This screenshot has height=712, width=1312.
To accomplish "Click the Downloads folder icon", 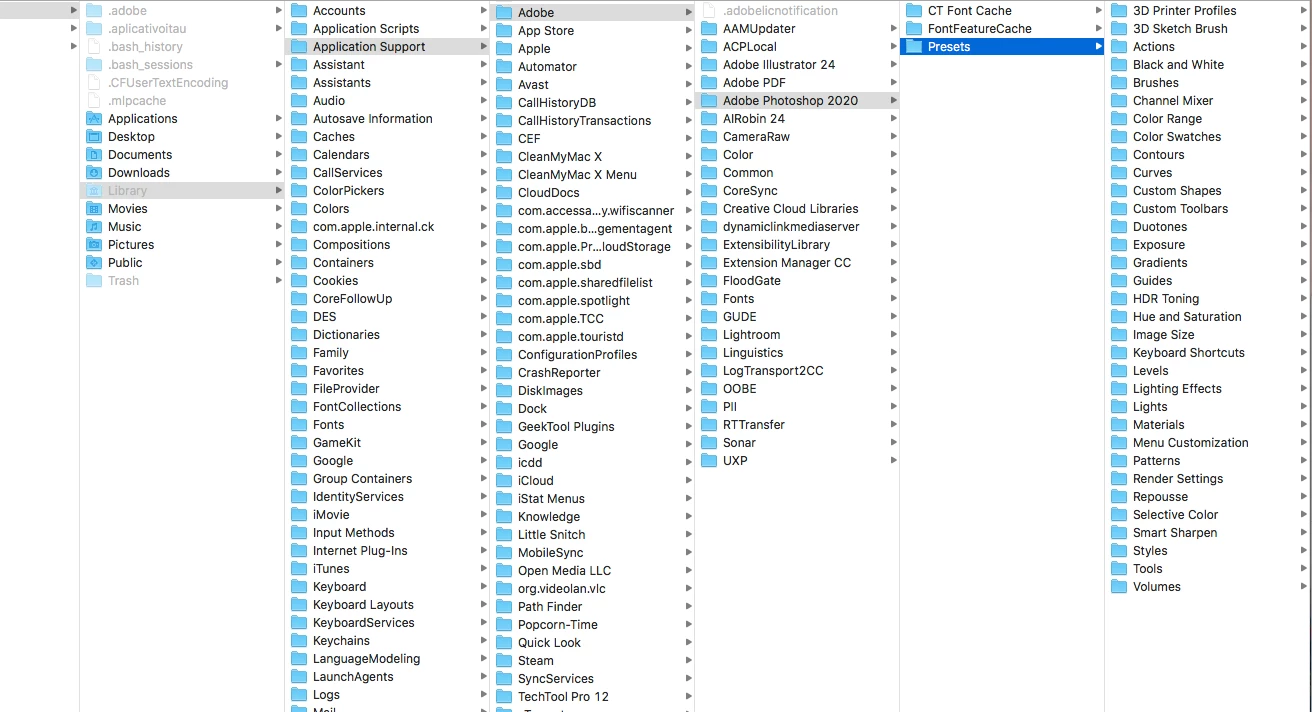I will 94,173.
